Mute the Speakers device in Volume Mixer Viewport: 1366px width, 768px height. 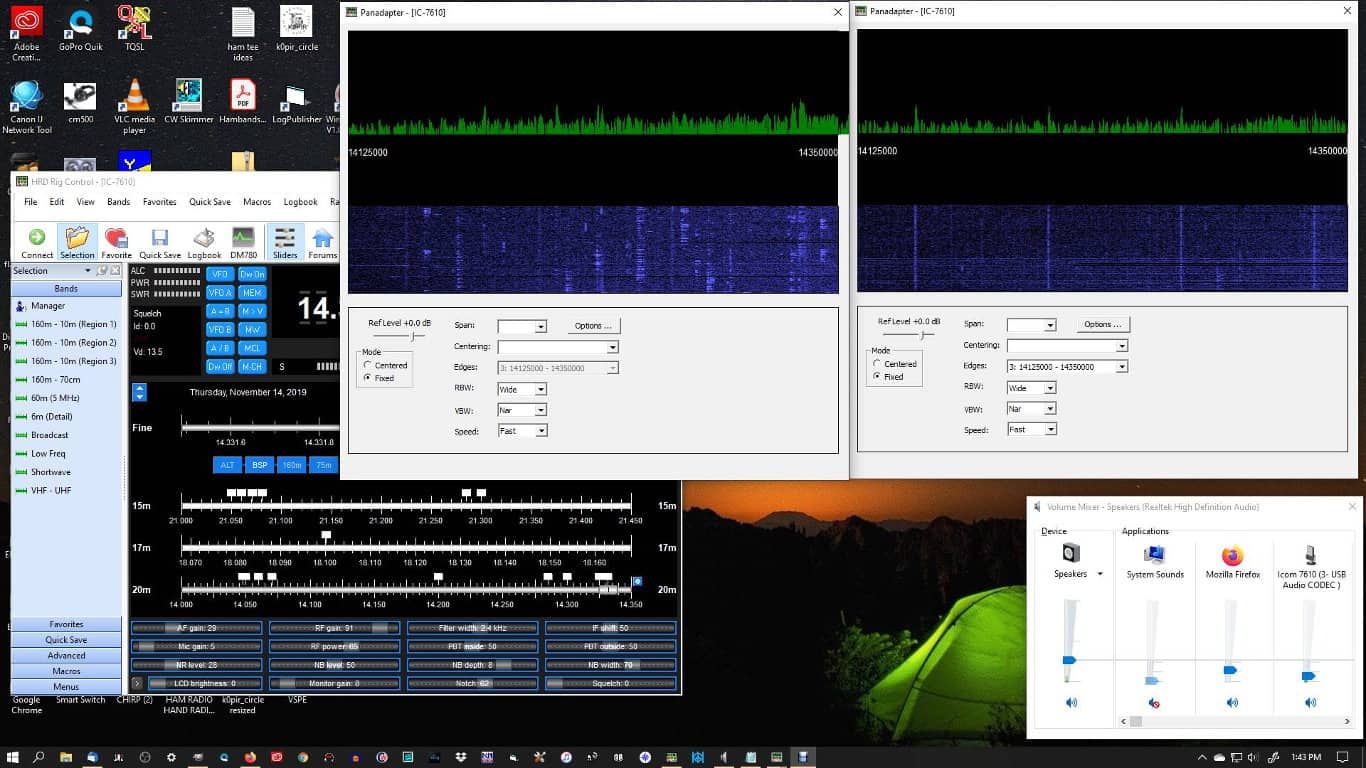pyautogui.click(x=1071, y=703)
